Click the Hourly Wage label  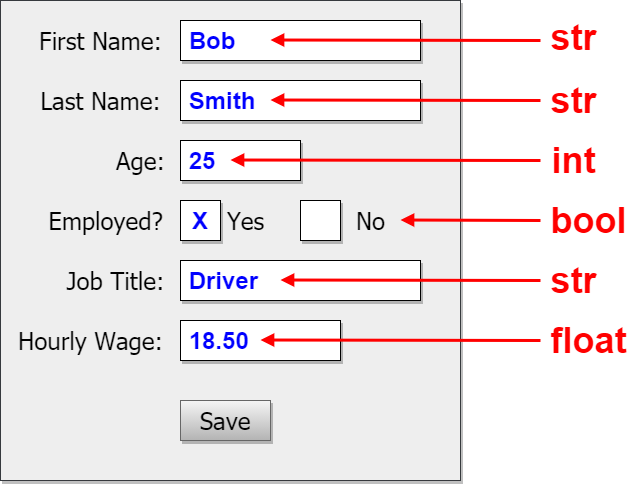point(90,342)
